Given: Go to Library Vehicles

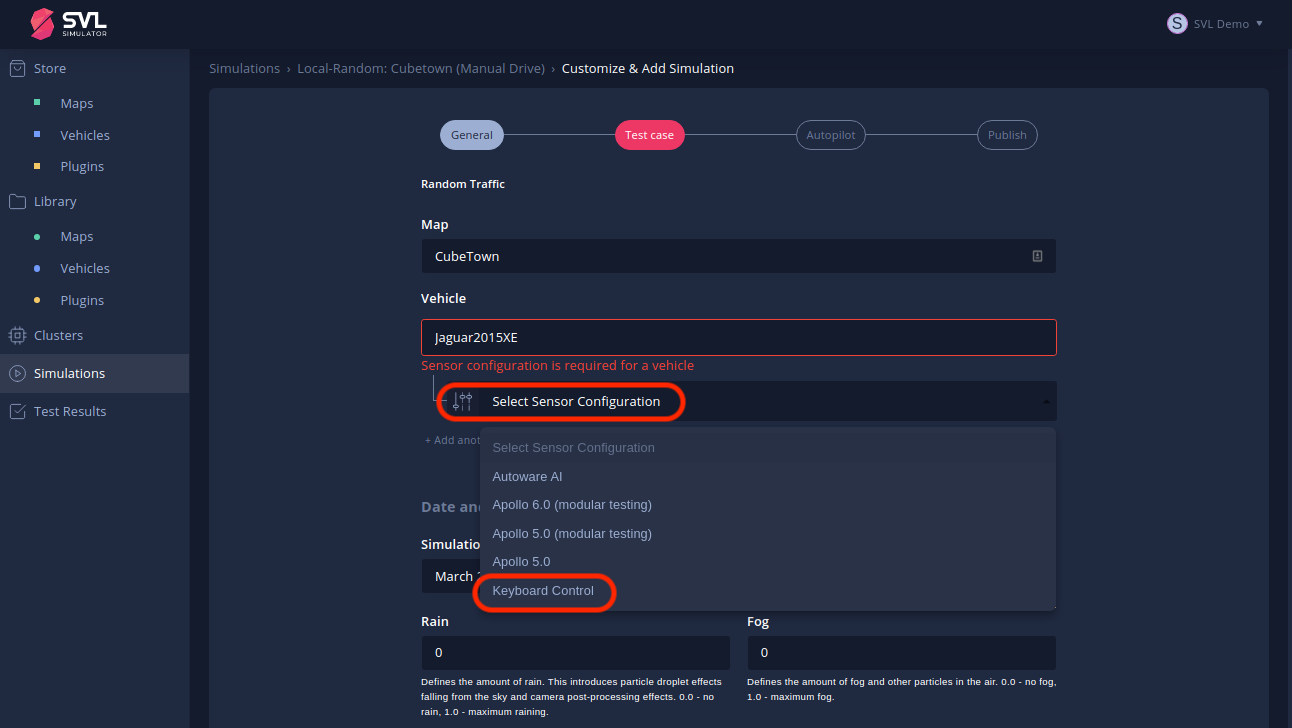Looking at the screenshot, I should [85, 269].
